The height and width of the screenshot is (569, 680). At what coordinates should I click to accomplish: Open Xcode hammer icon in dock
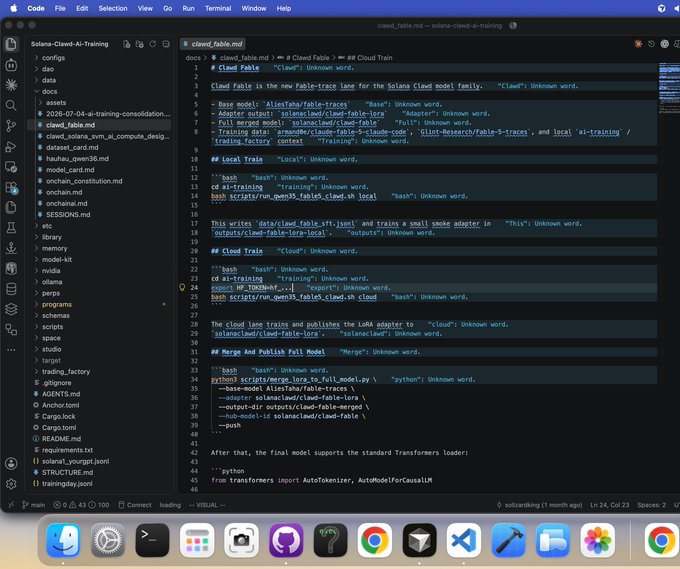tap(508, 540)
